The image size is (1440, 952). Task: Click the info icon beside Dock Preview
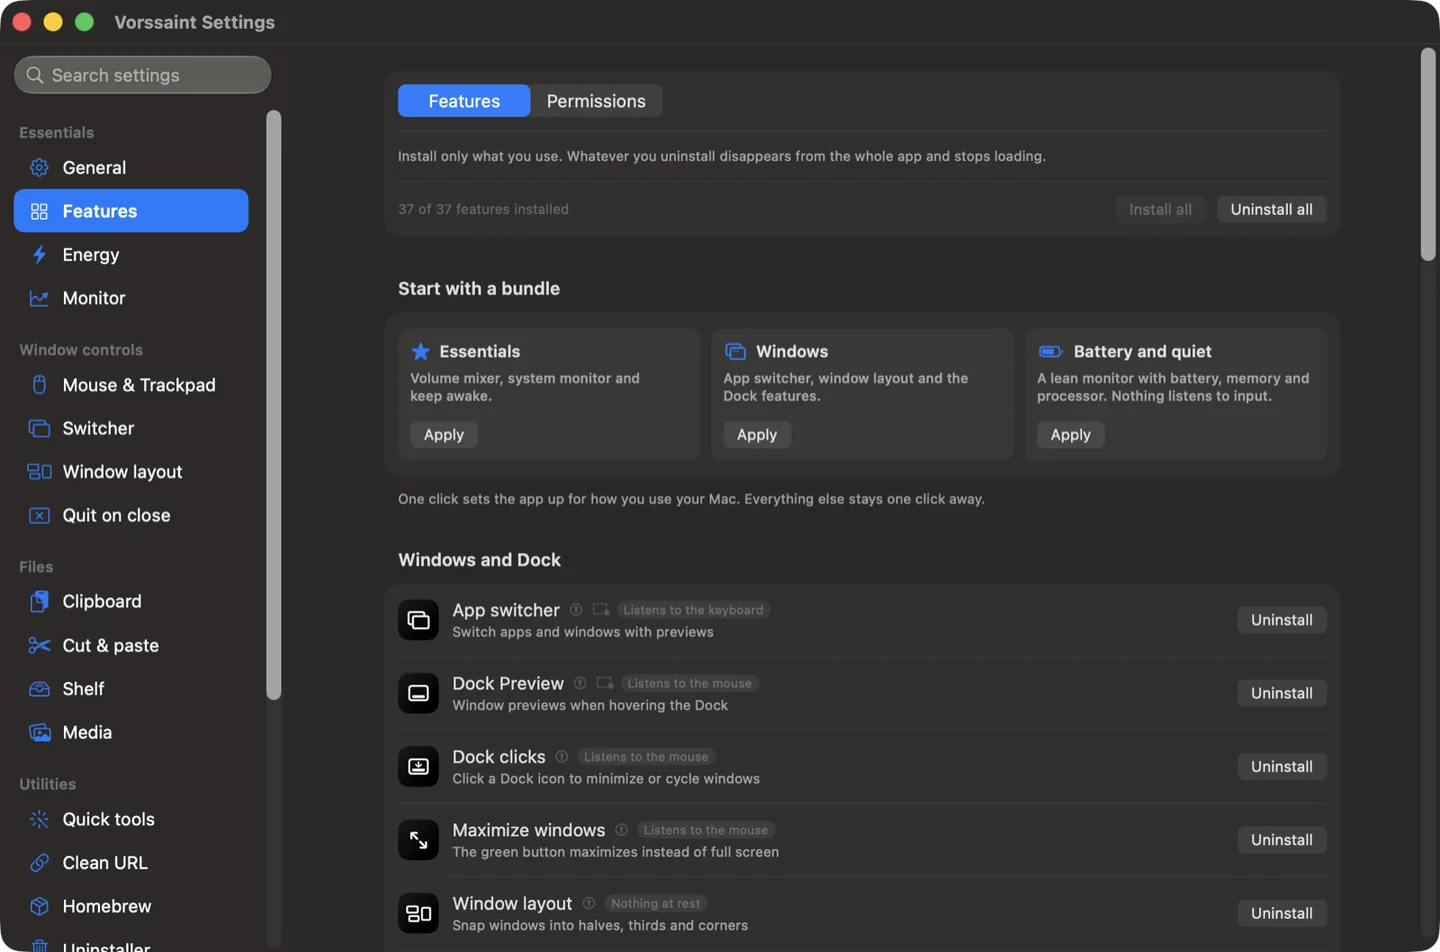point(580,683)
